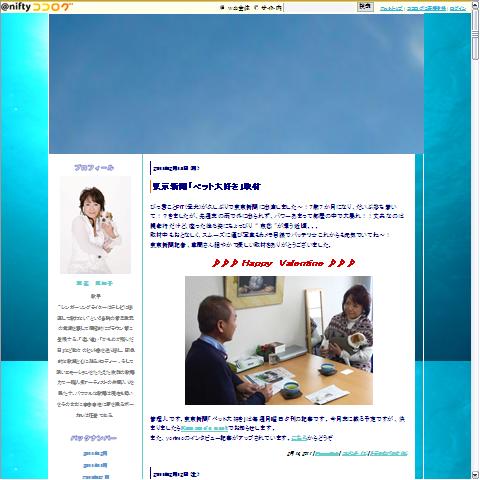
Task: Open the first back number month link
Action: [x=95, y=453]
